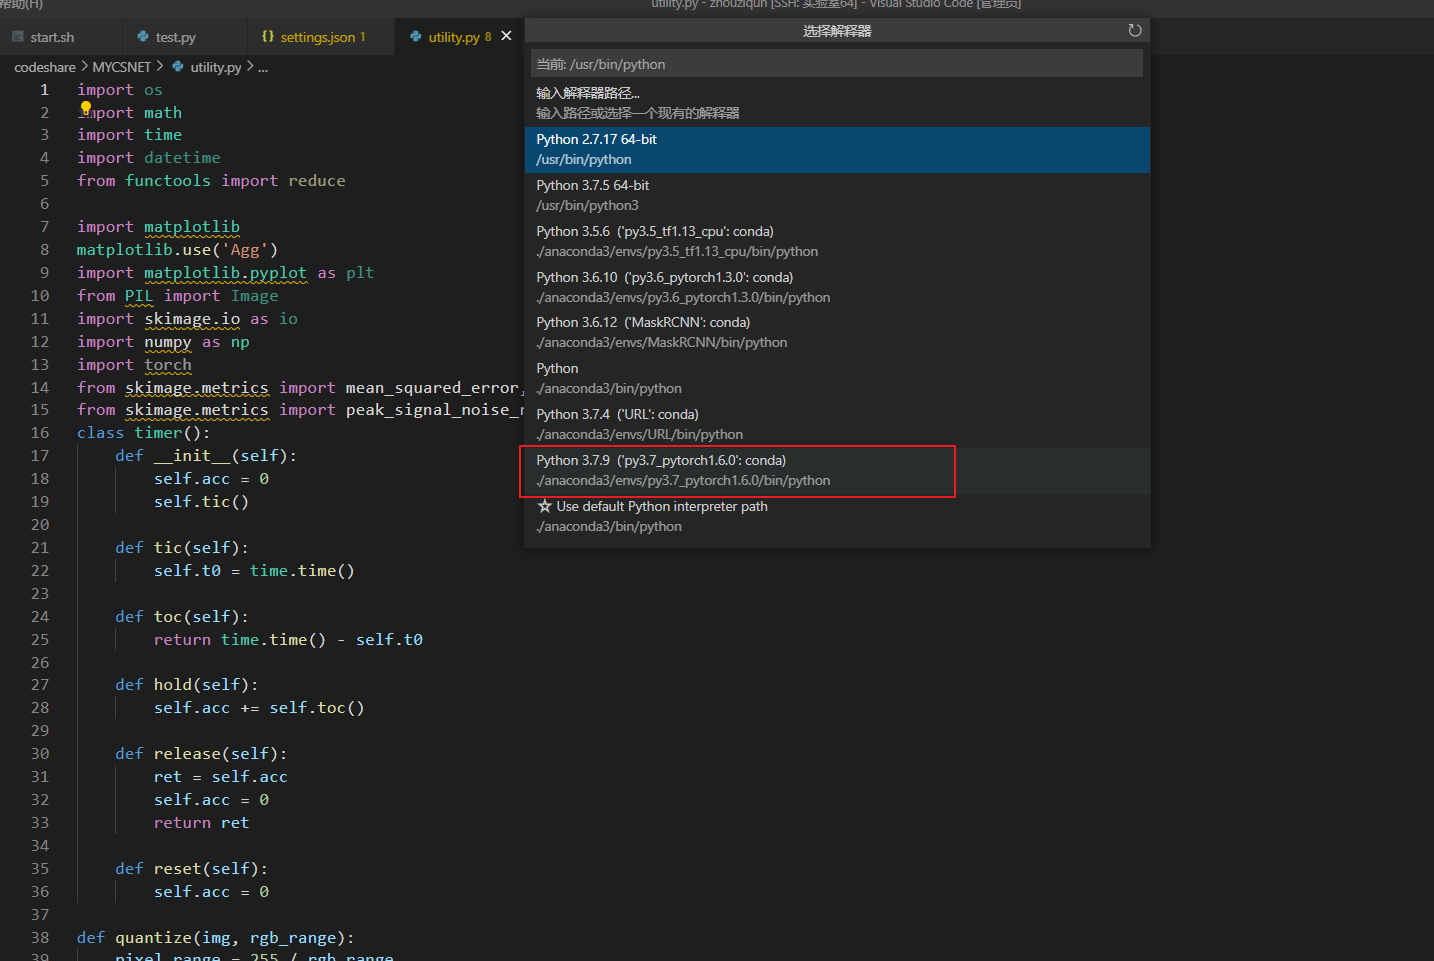Click 'return ret' on line 33
The width and height of the screenshot is (1434, 961).
click(x=201, y=823)
